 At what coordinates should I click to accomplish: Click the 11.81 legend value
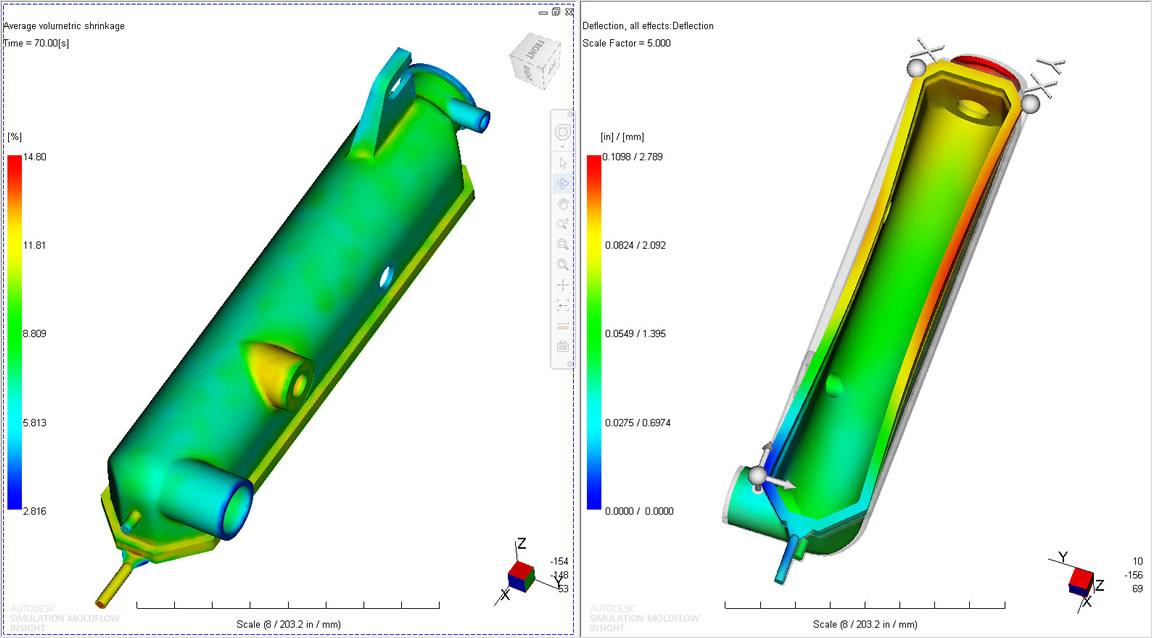(35, 245)
